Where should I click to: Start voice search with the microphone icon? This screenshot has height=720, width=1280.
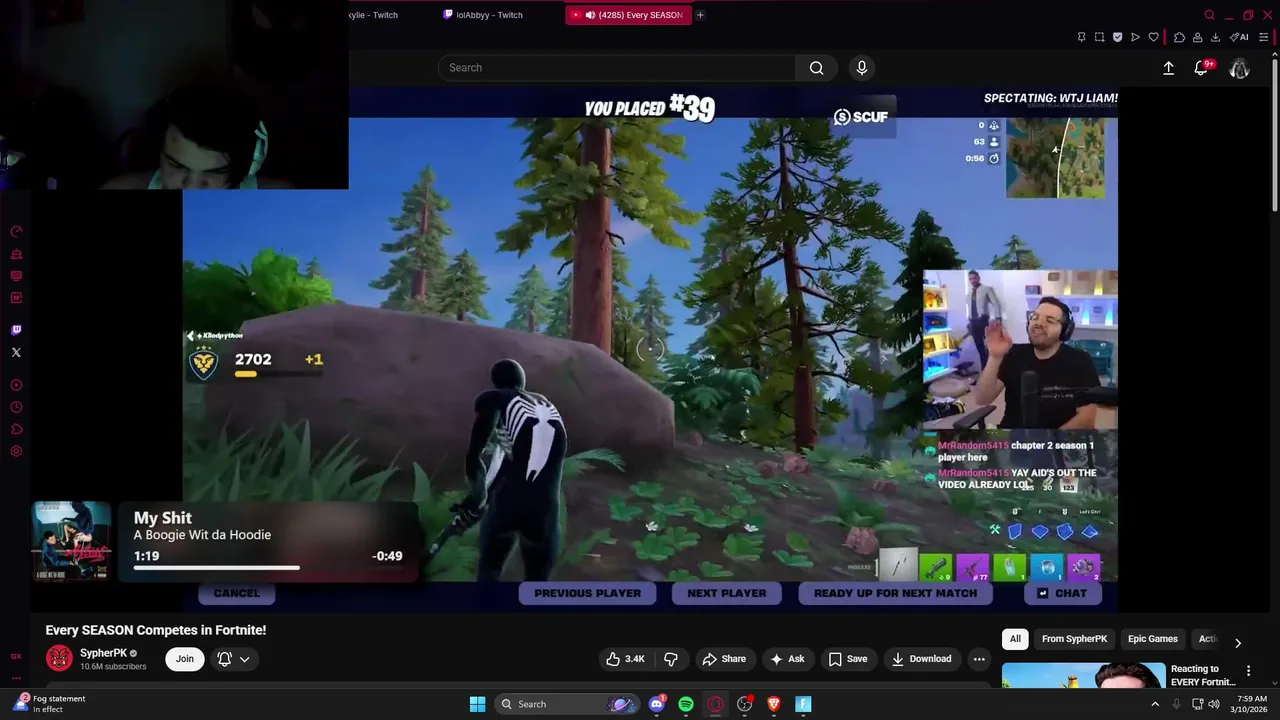point(862,68)
